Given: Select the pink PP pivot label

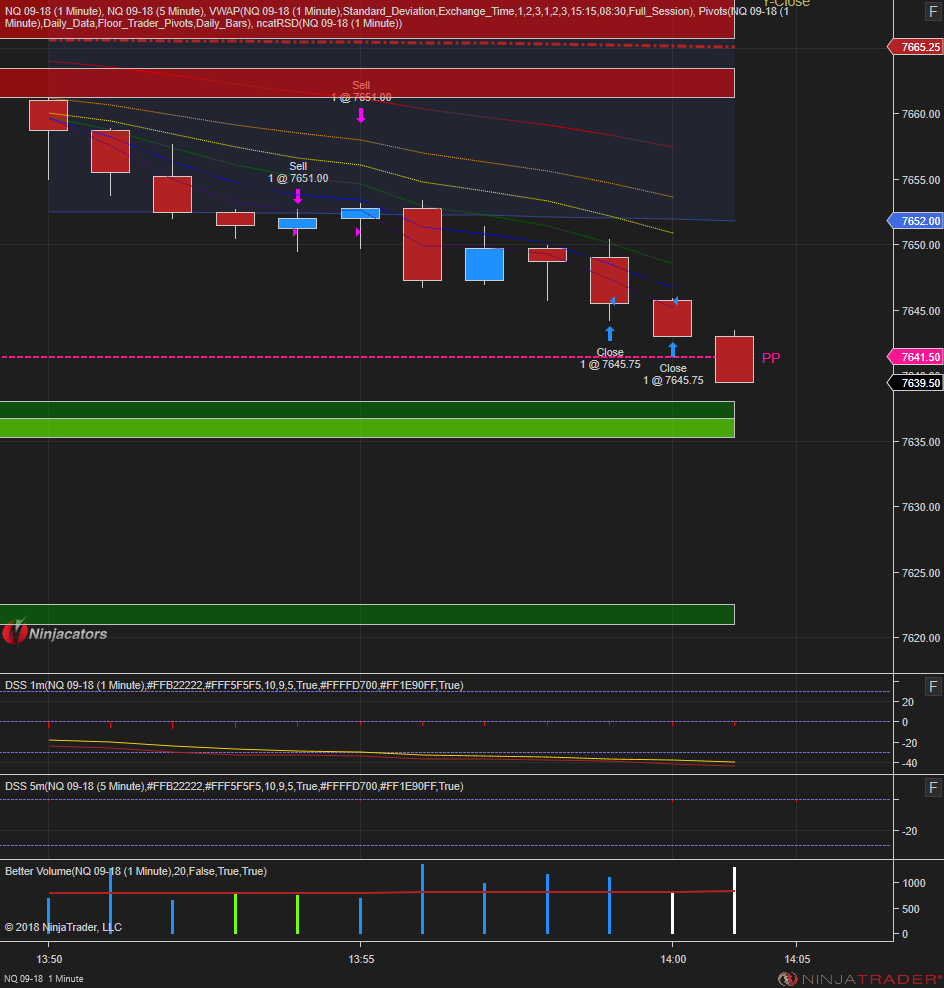Looking at the screenshot, I should click(x=771, y=358).
